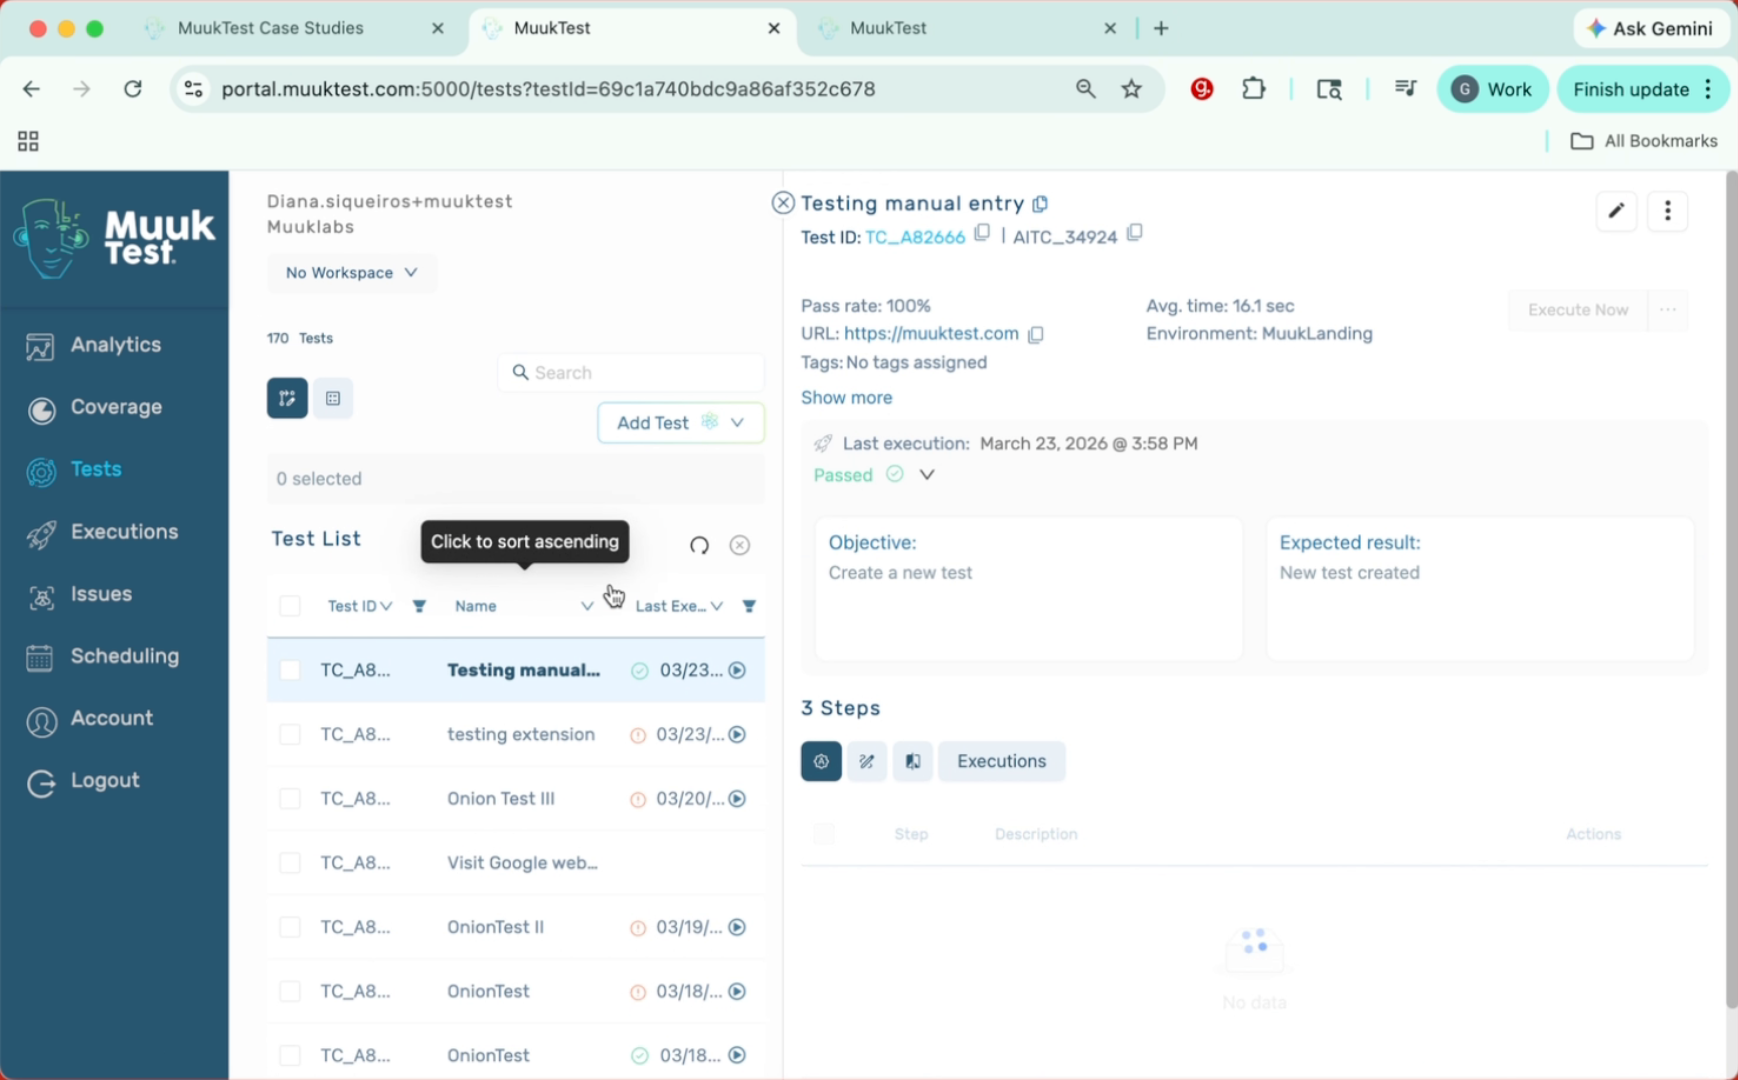Run the OnionTest II row
The height and width of the screenshot is (1080, 1738).
coord(737,927)
